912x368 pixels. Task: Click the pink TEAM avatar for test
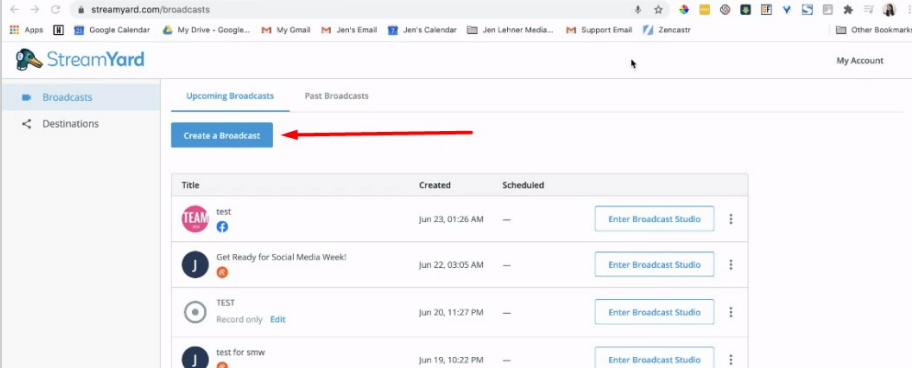tap(195, 219)
